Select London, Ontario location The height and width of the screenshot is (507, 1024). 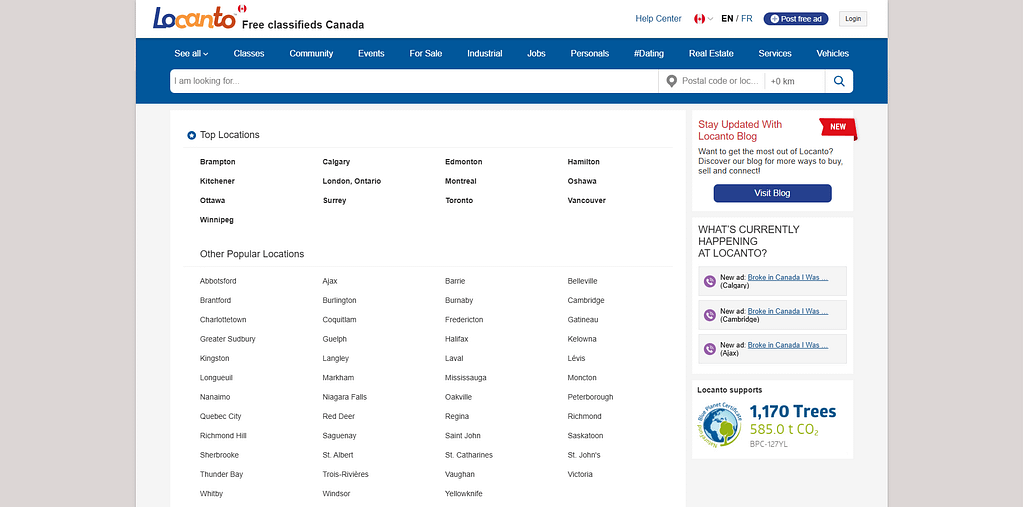coord(352,181)
